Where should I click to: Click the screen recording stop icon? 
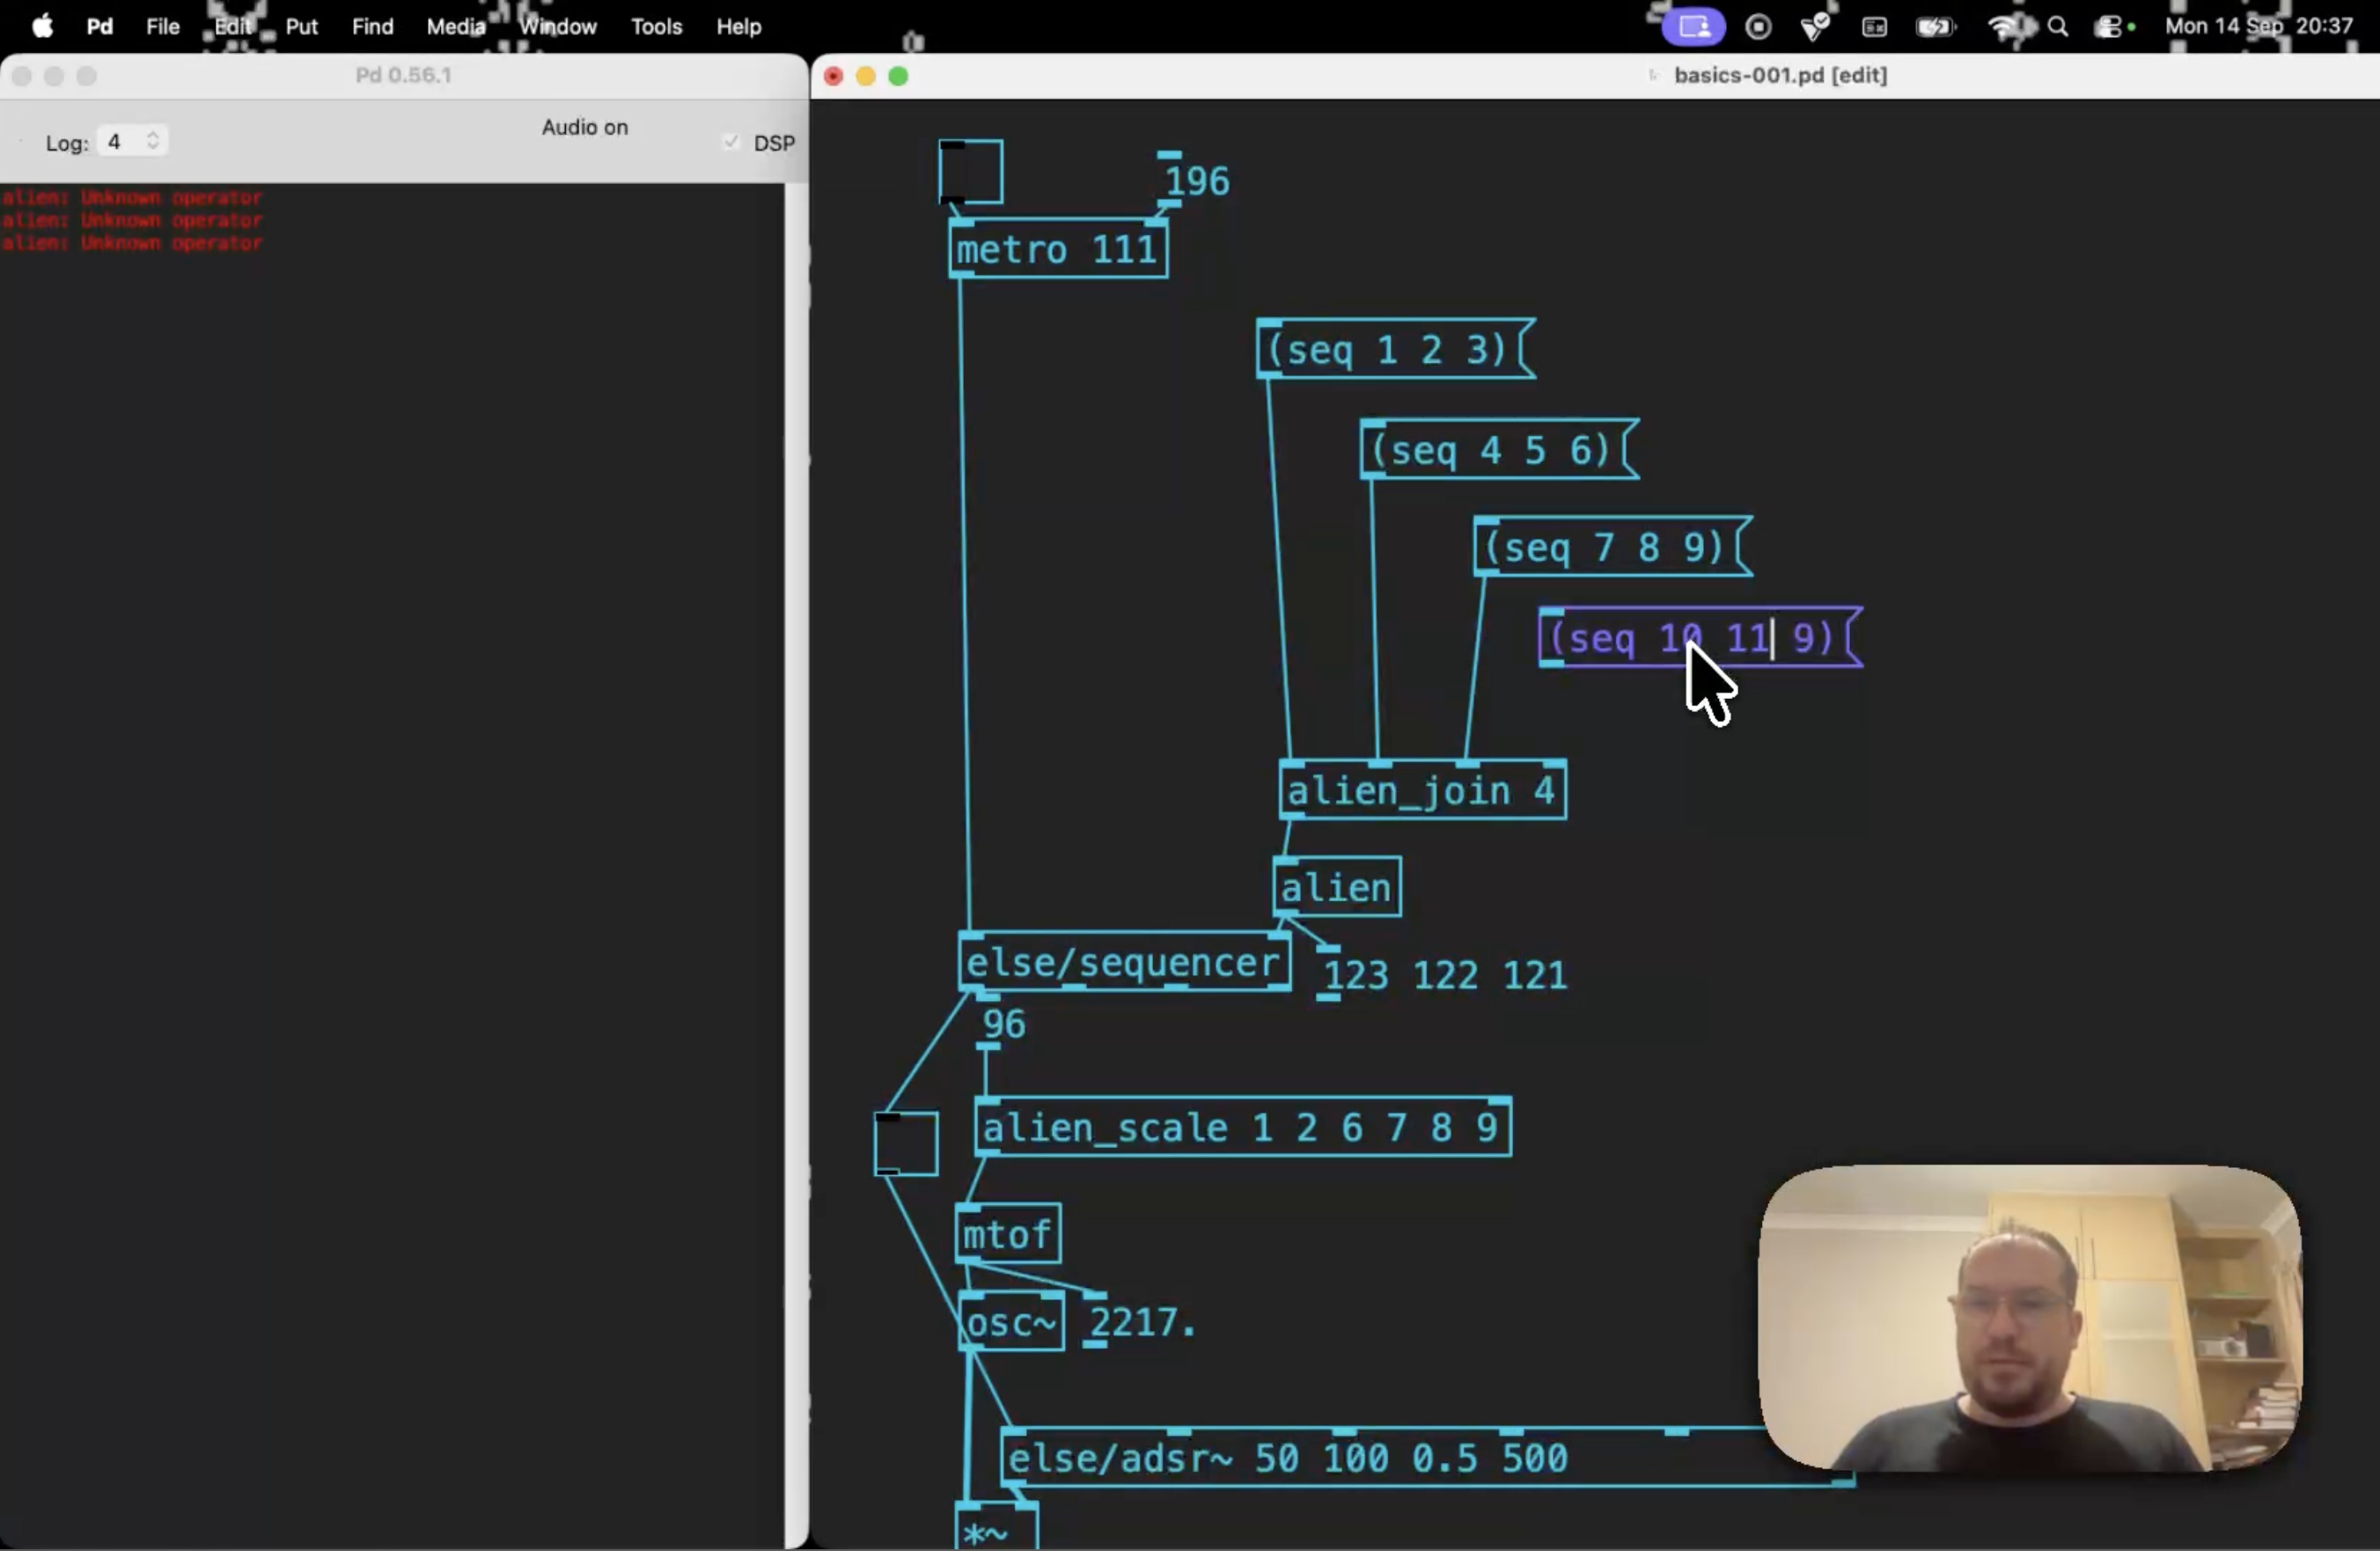1758,27
